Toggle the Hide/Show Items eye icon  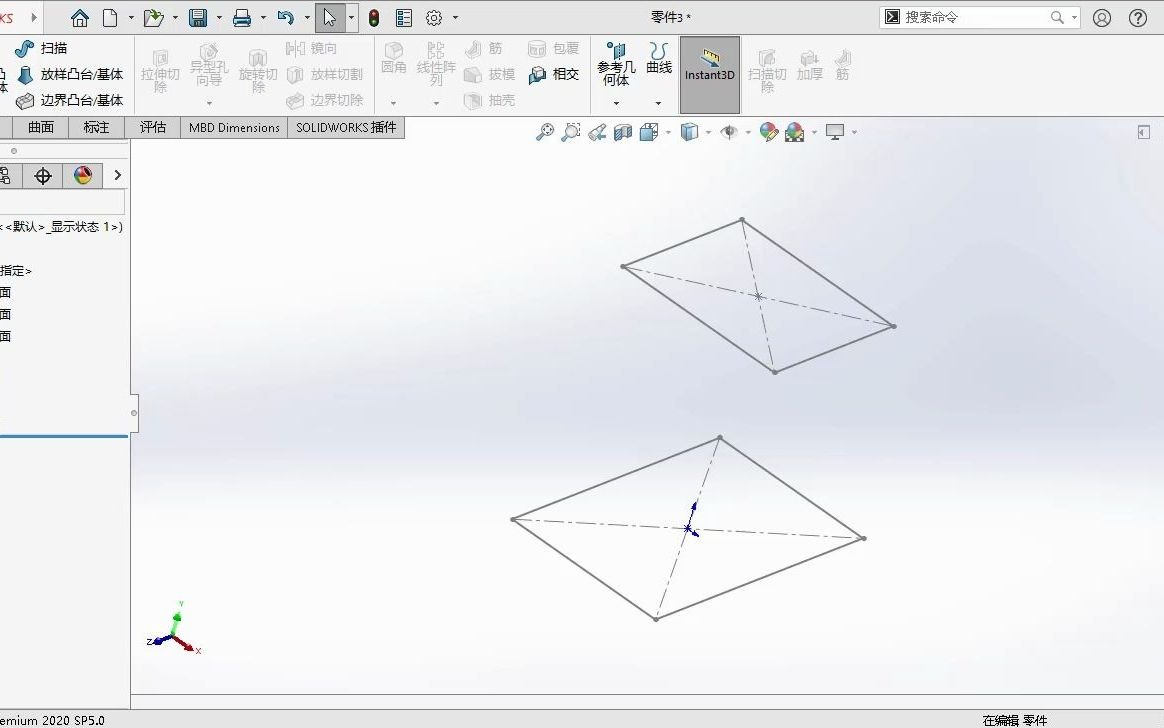(x=730, y=131)
